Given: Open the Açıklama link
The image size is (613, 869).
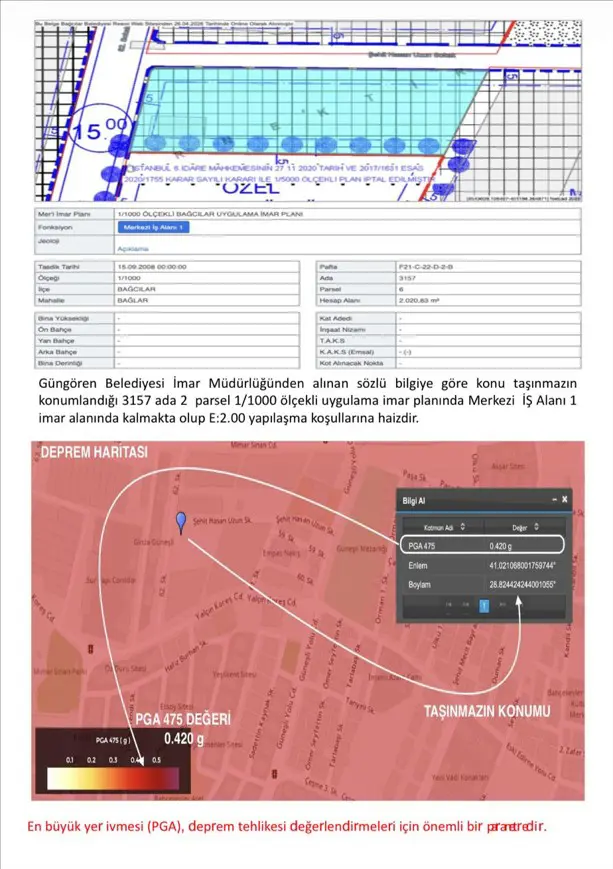Looking at the screenshot, I should pos(132,249).
